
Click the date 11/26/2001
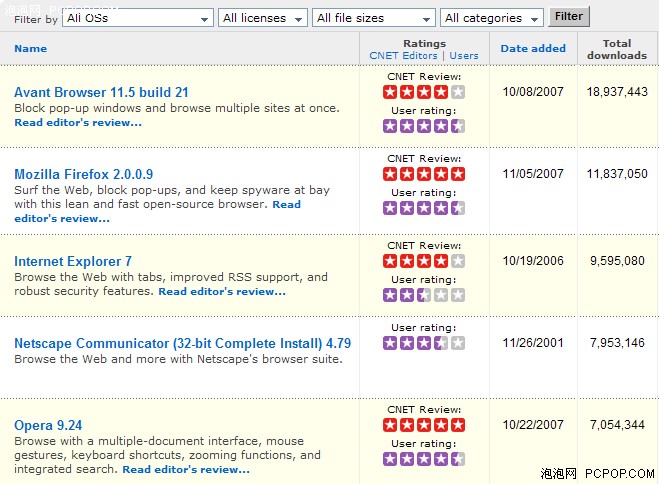[533, 343]
